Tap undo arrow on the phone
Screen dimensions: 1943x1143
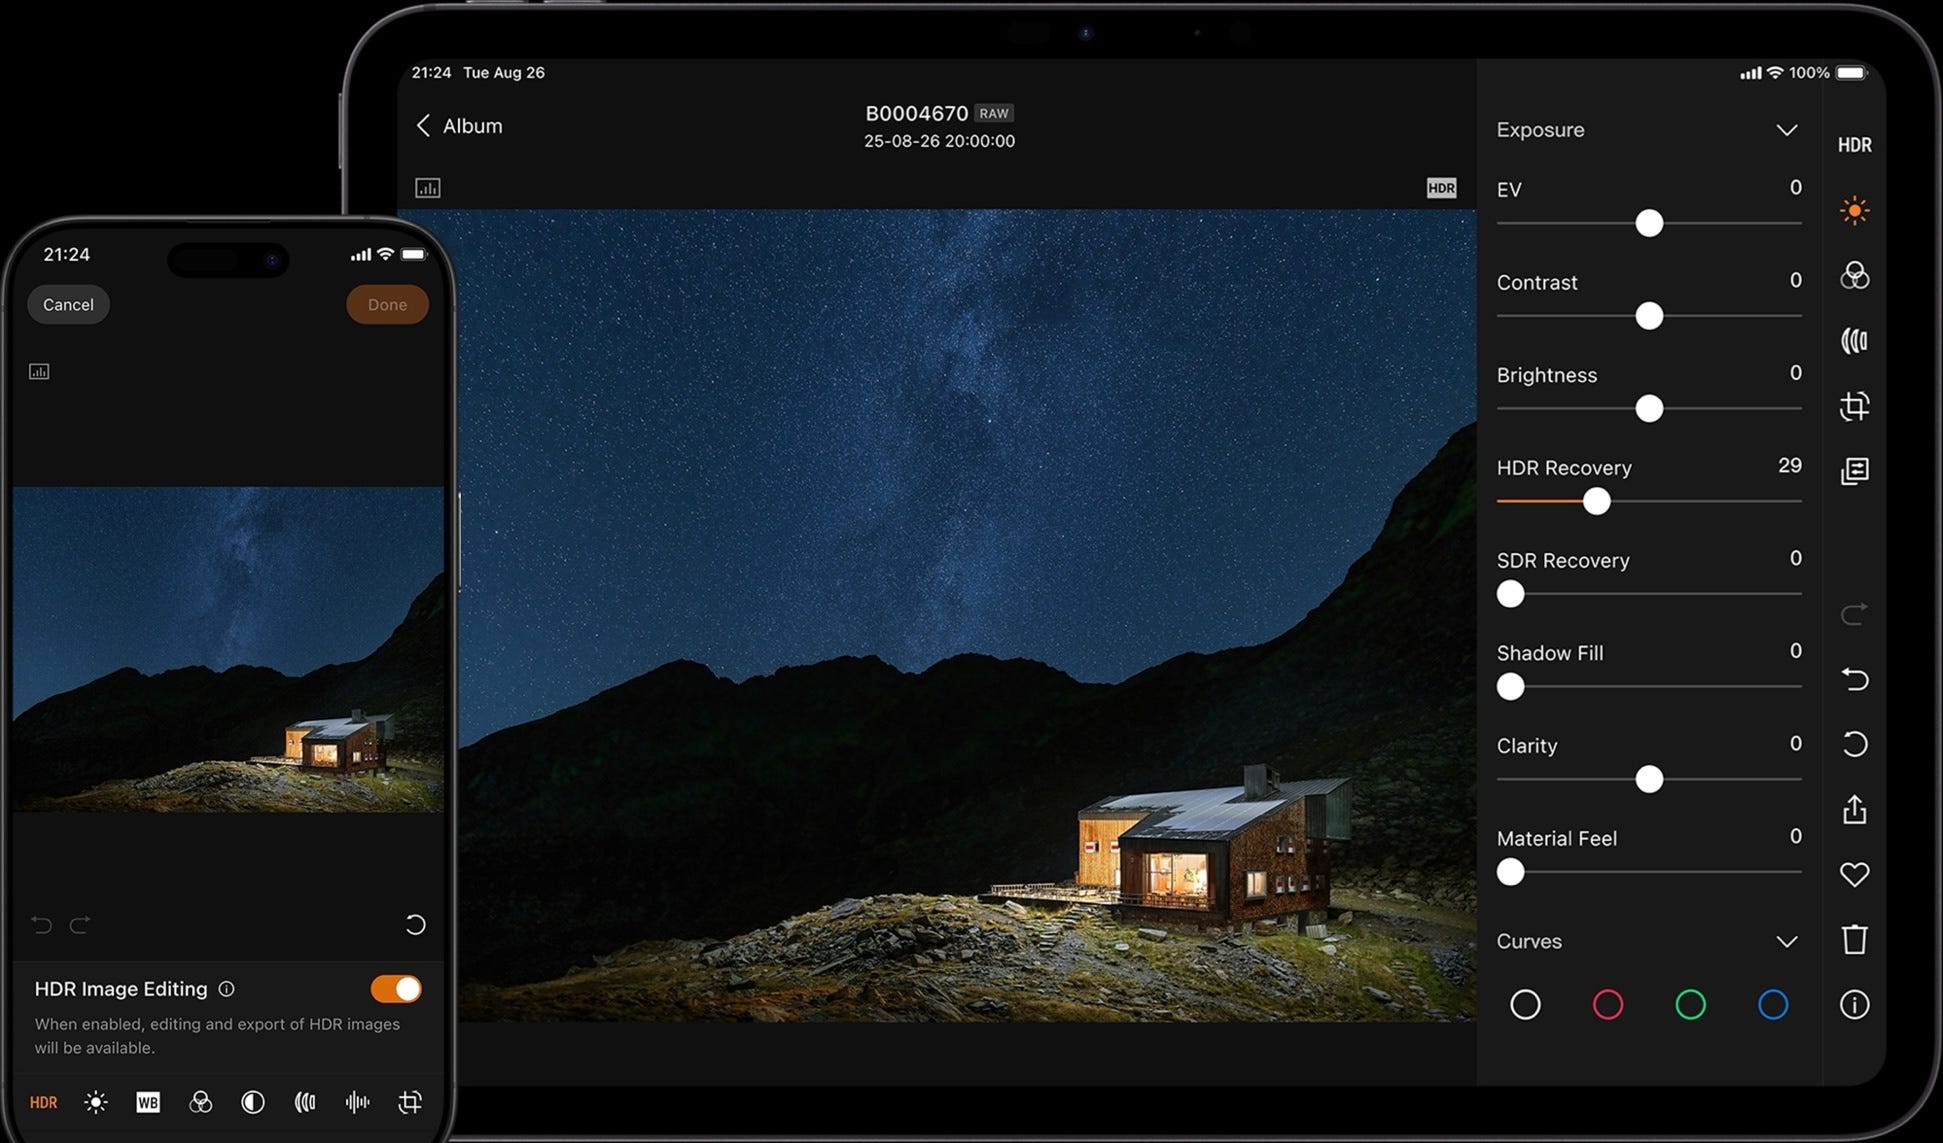[x=41, y=925]
